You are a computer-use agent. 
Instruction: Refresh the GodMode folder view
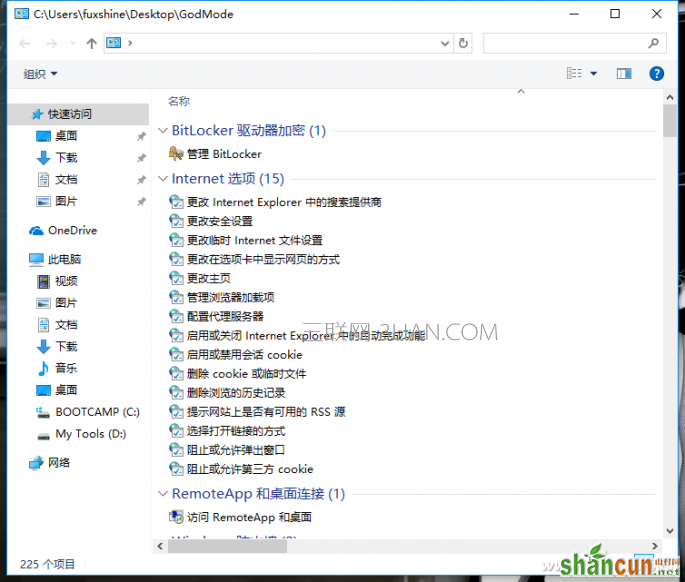pos(463,43)
